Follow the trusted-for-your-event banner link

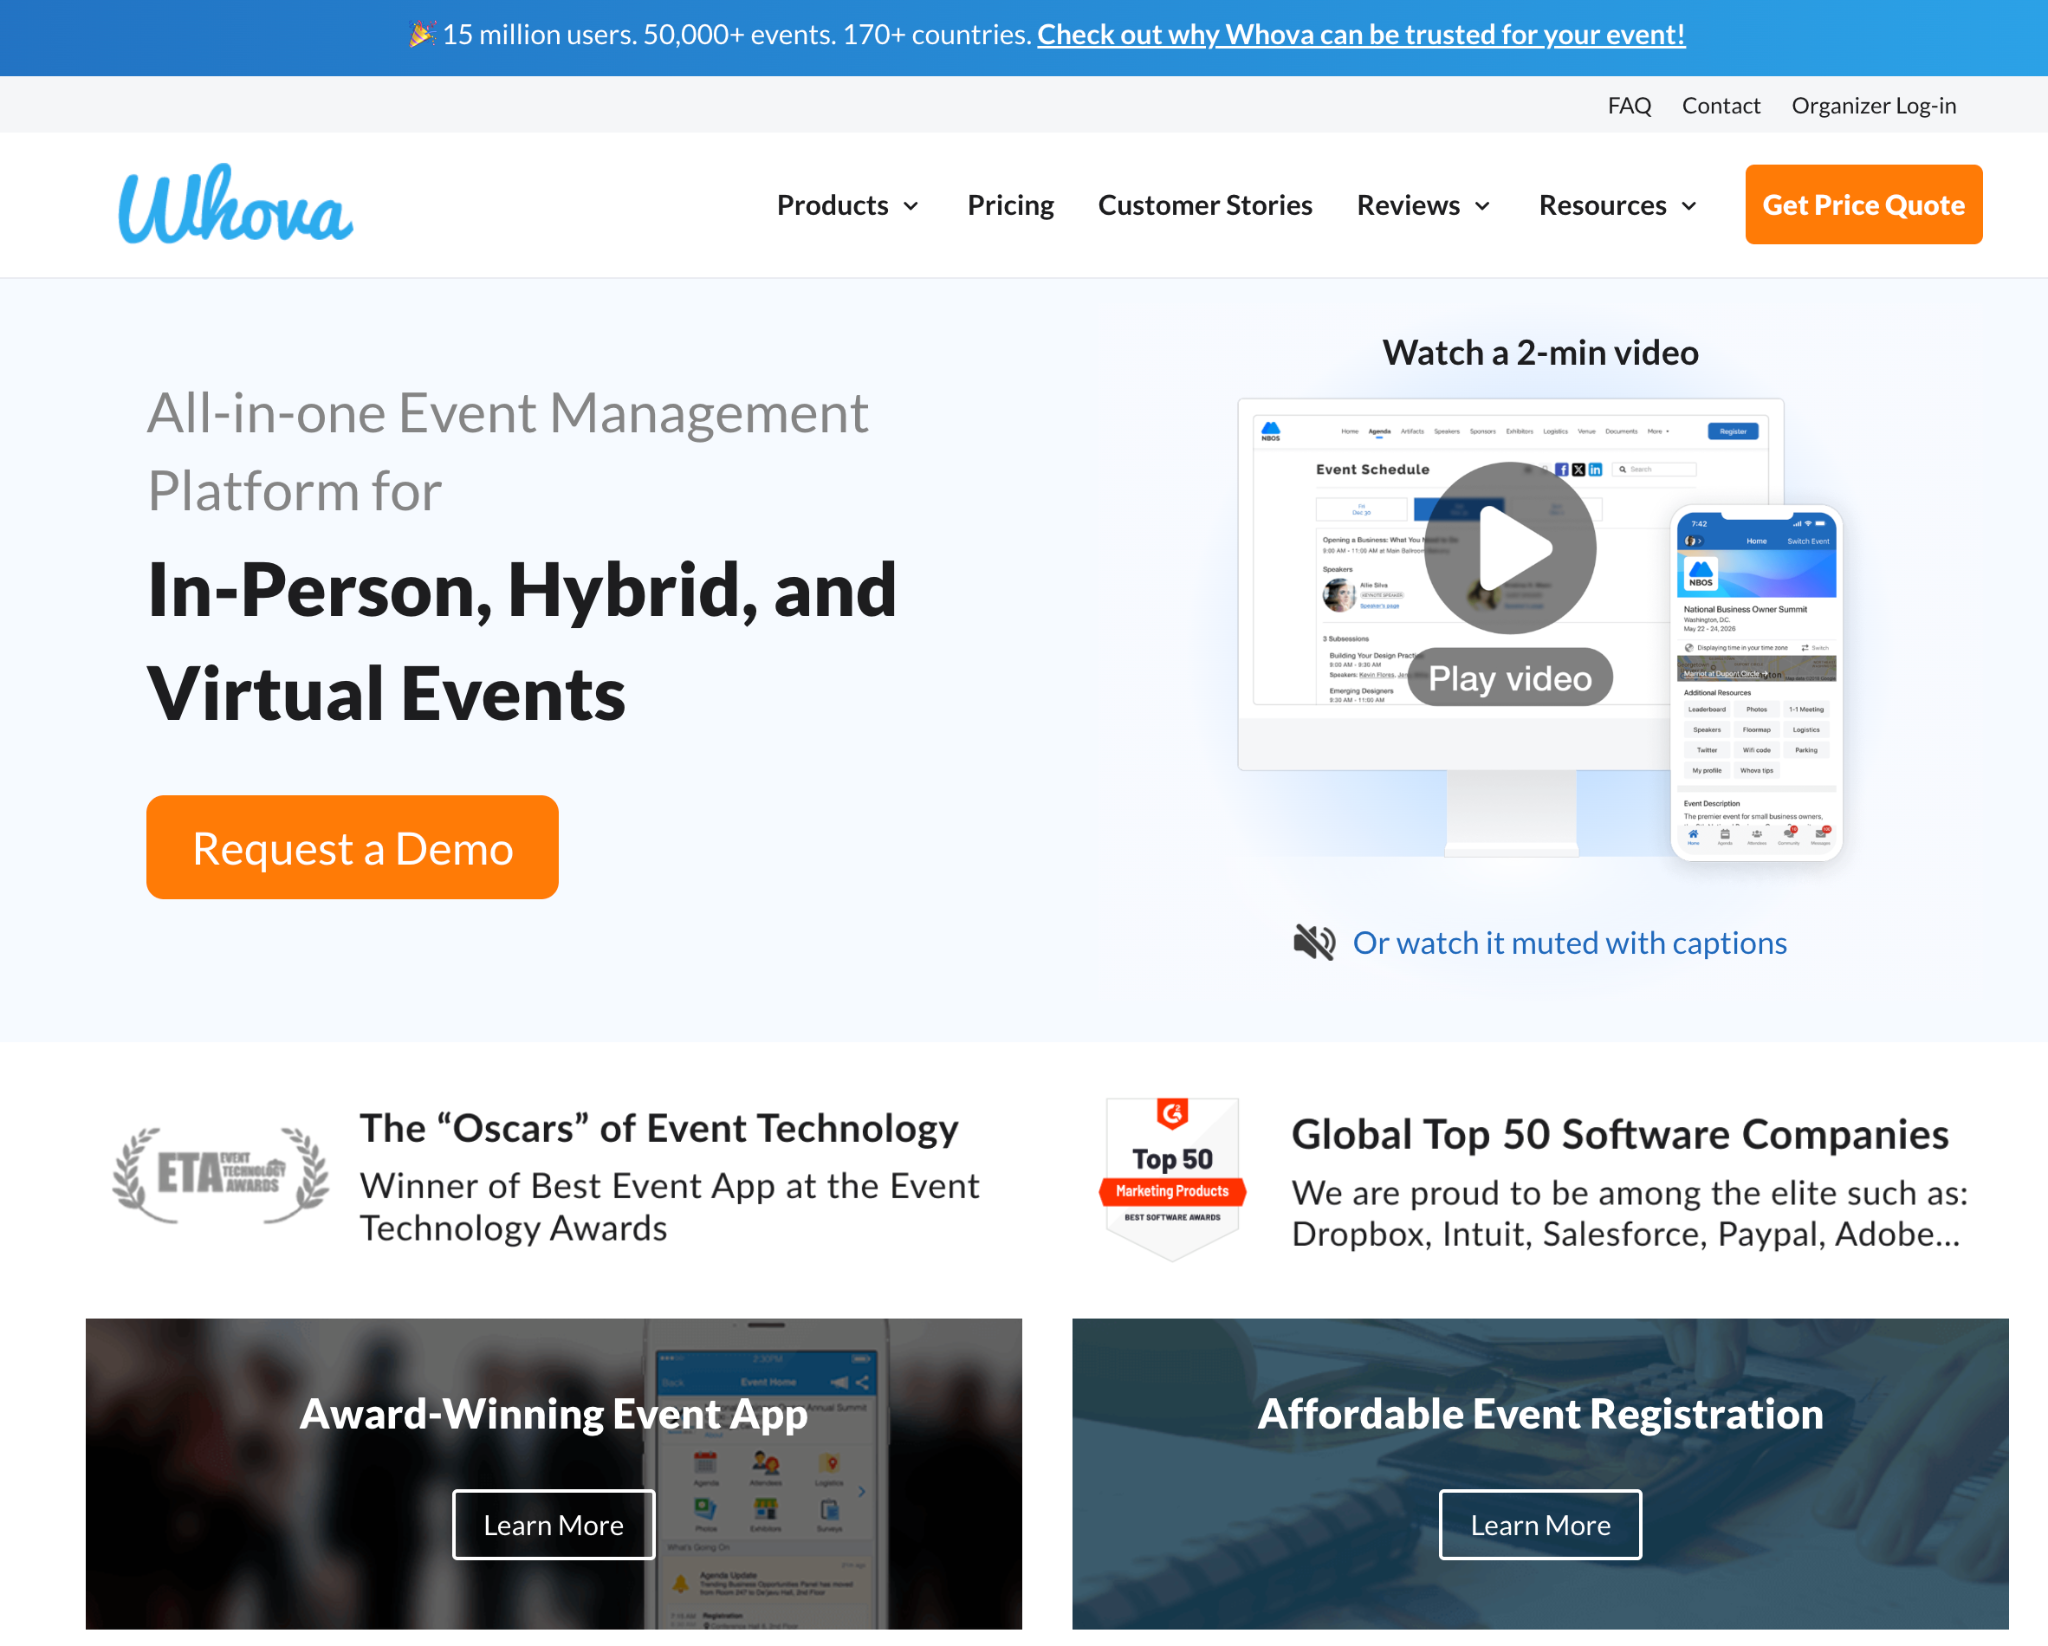(x=1361, y=35)
